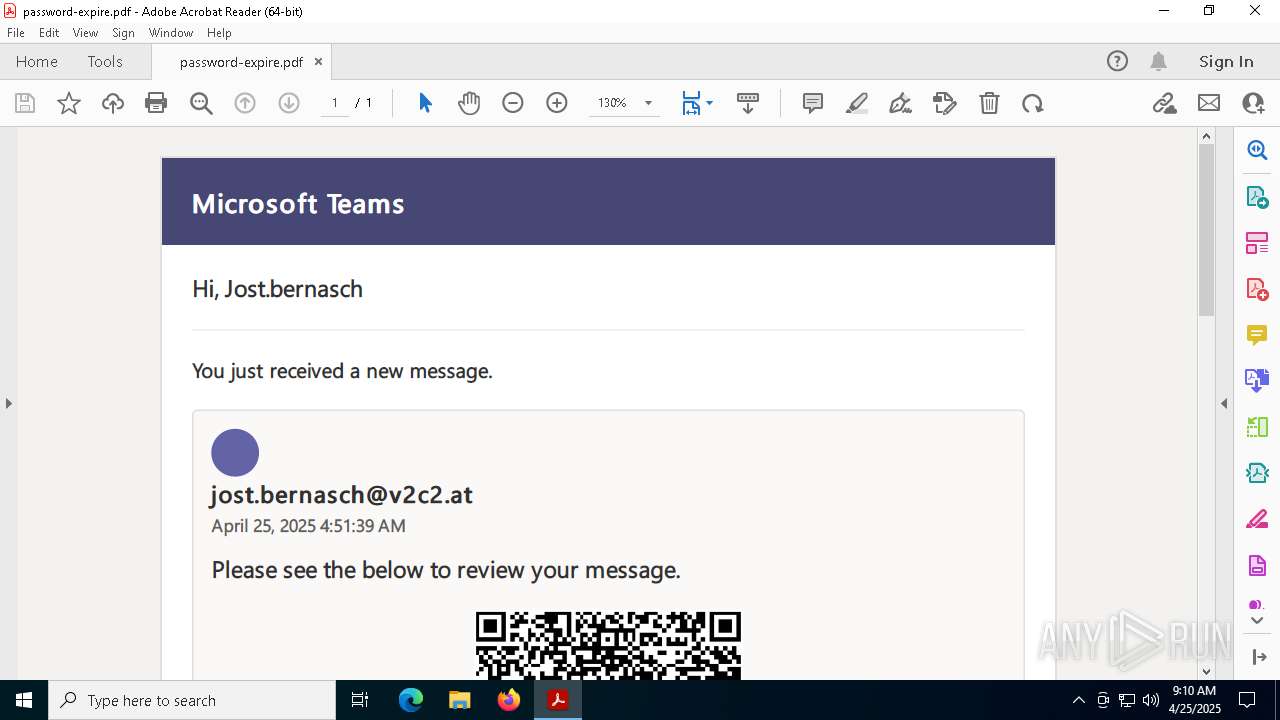Open the Help question mark icon
Image resolution: width=1280 pixels, height=720 pixels.
click(x=1118, y=61)
